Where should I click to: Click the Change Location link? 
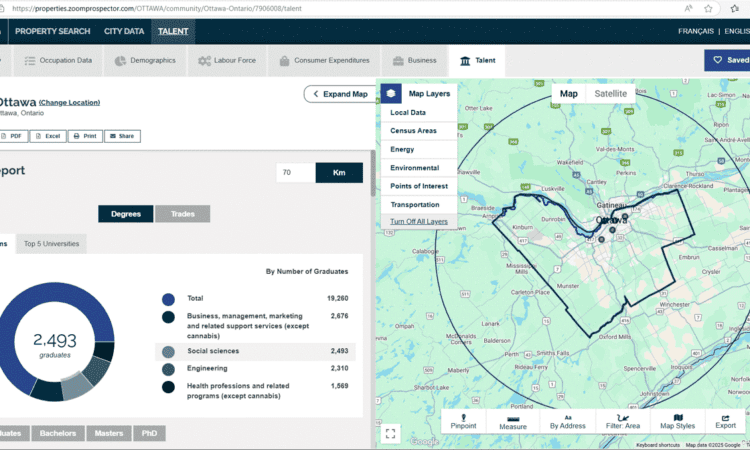click(69, 102)
